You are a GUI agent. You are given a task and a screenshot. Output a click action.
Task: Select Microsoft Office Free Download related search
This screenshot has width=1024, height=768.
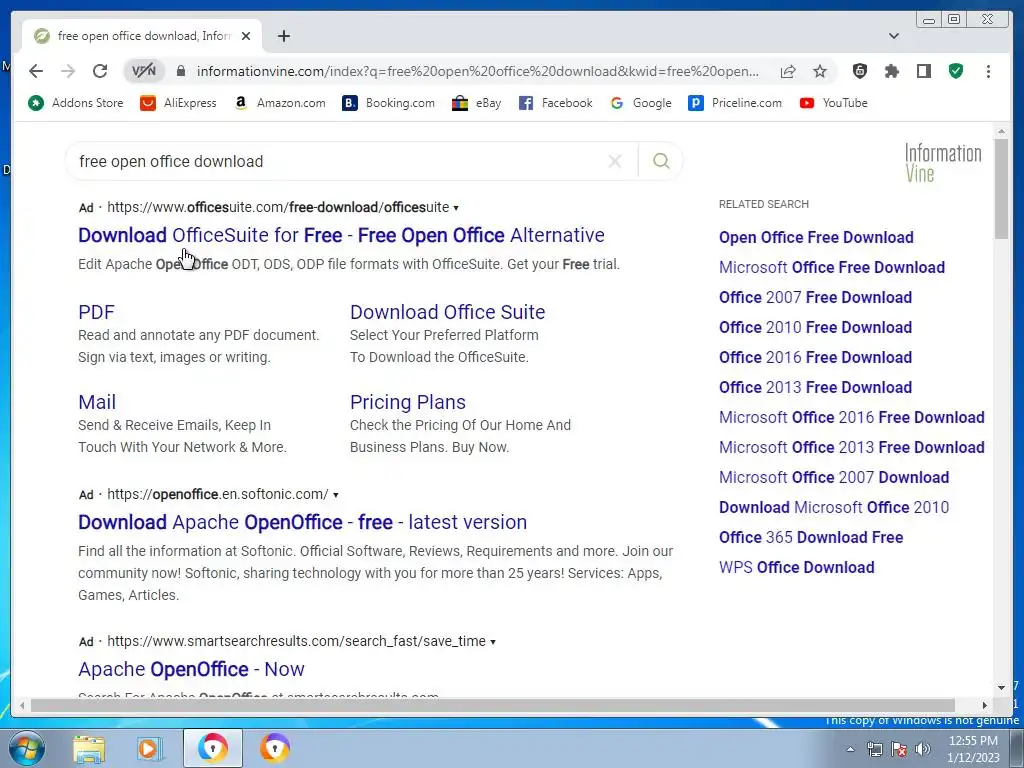point(831,268)
